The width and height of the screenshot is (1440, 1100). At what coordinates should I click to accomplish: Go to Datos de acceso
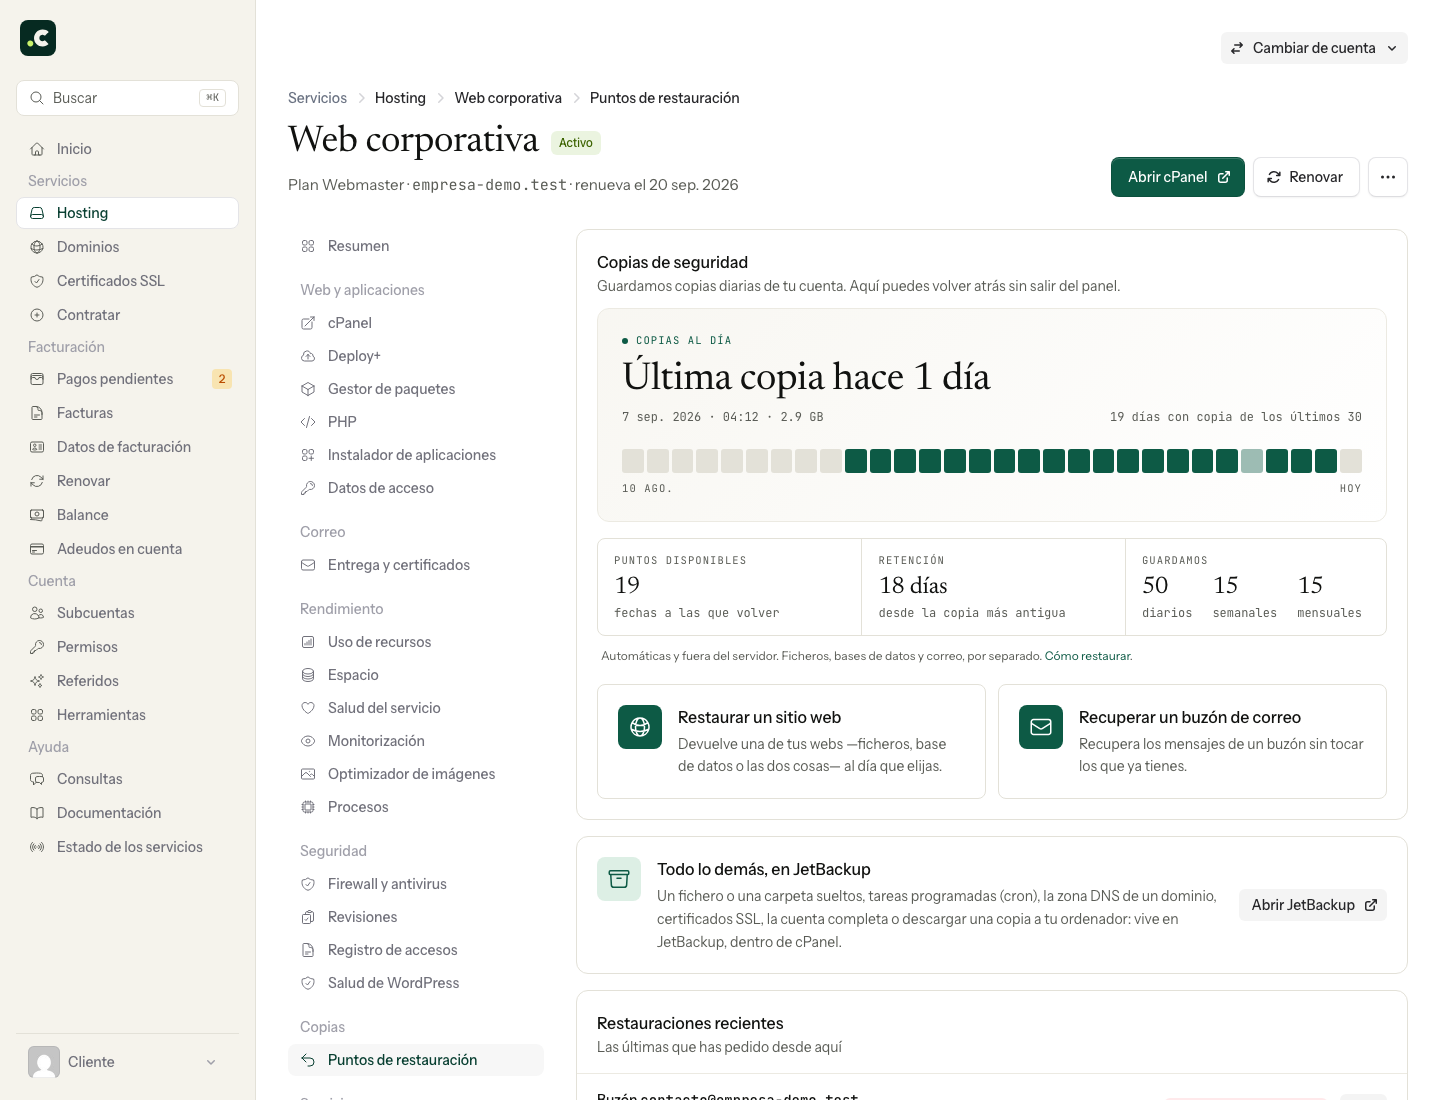[x=416, y=488]
